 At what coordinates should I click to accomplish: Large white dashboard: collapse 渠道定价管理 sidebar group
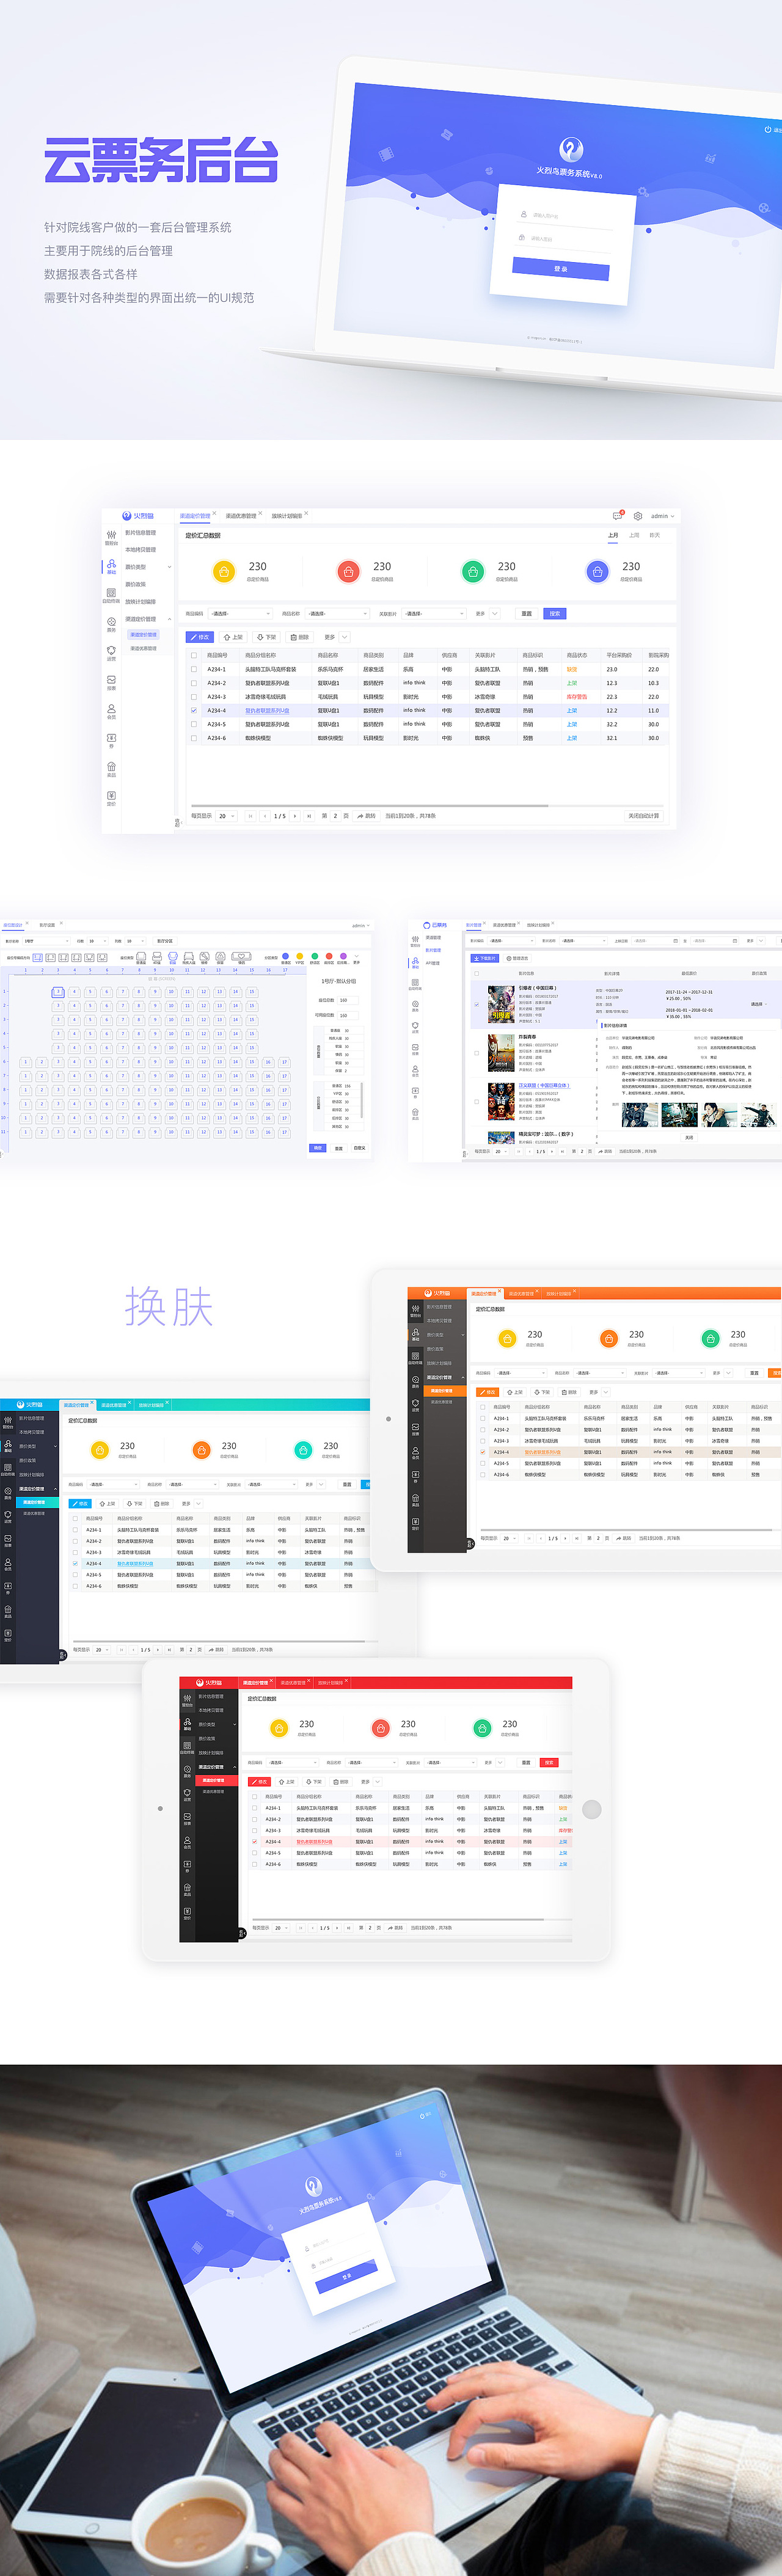147,619
